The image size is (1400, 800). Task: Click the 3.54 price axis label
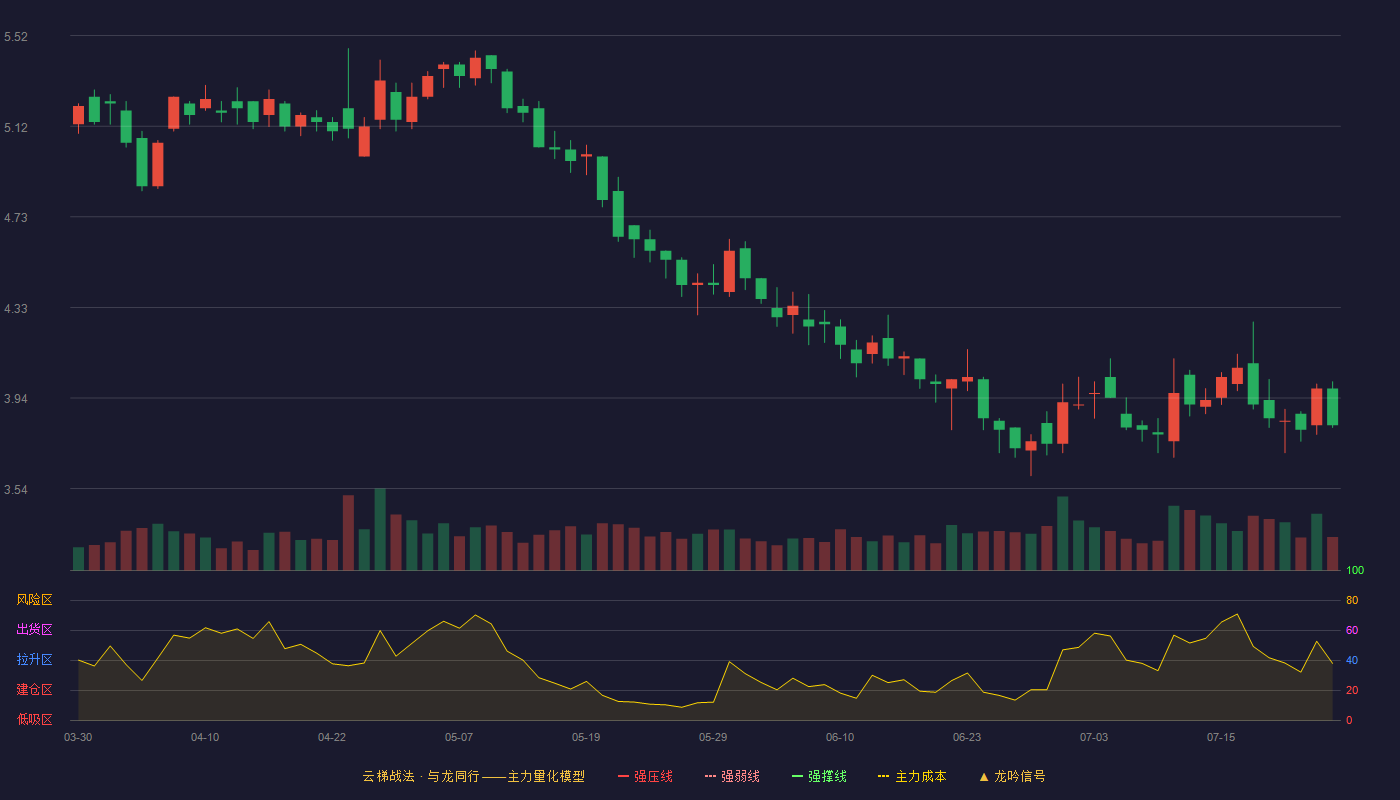[x=16, y=490]
